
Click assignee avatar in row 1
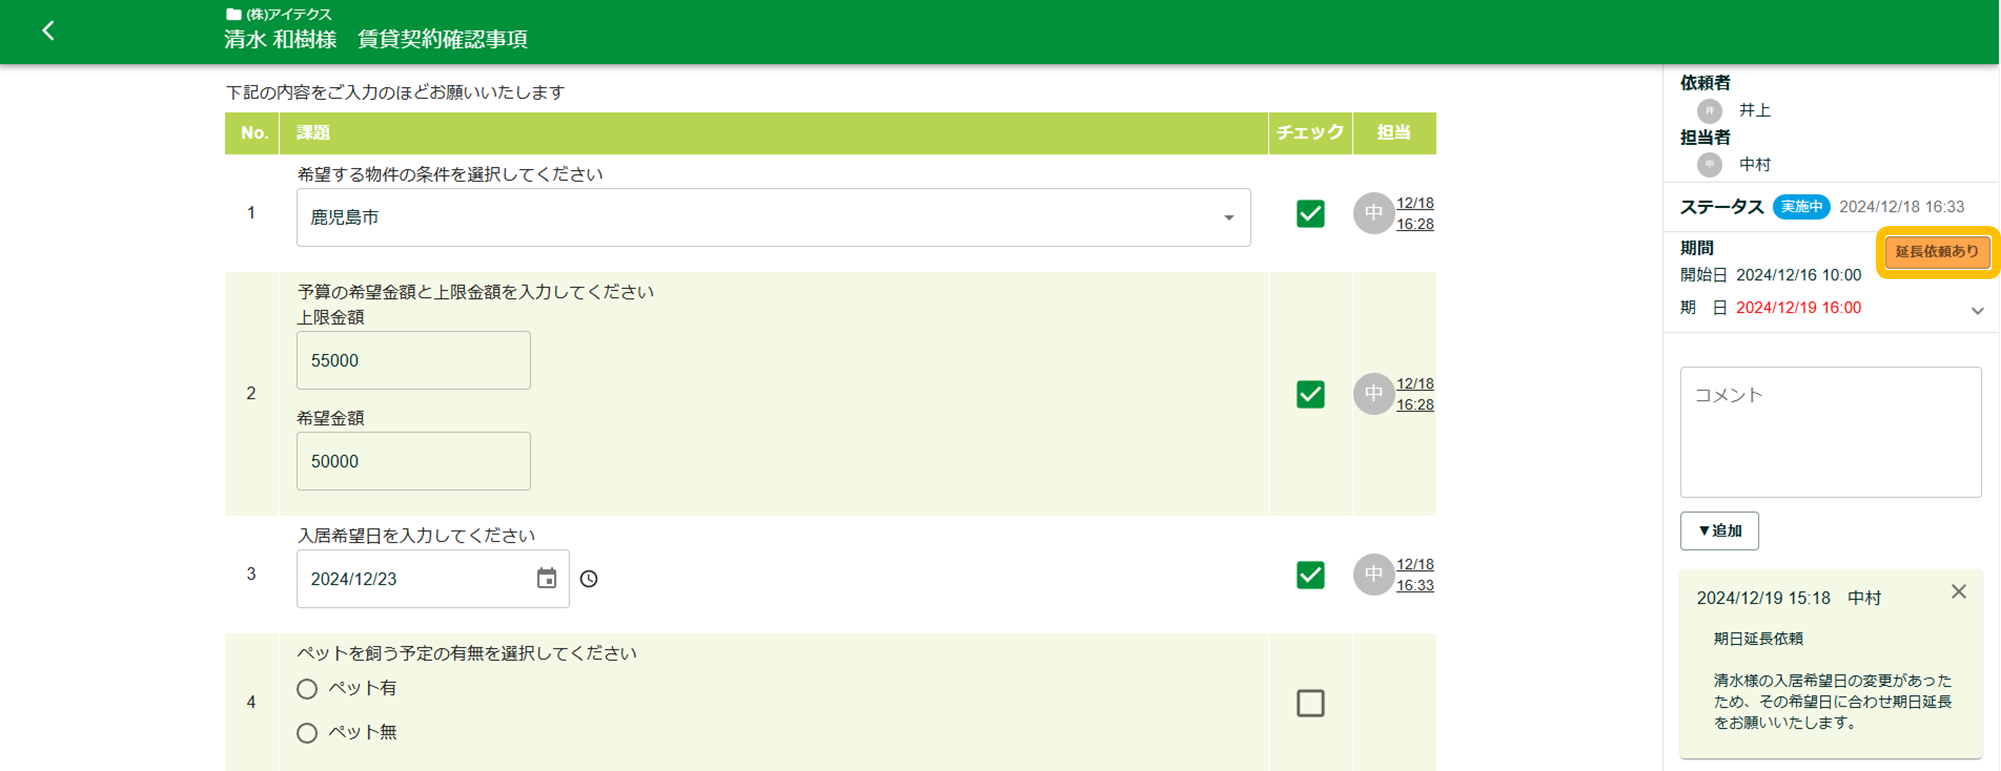tap(1373, 213)
